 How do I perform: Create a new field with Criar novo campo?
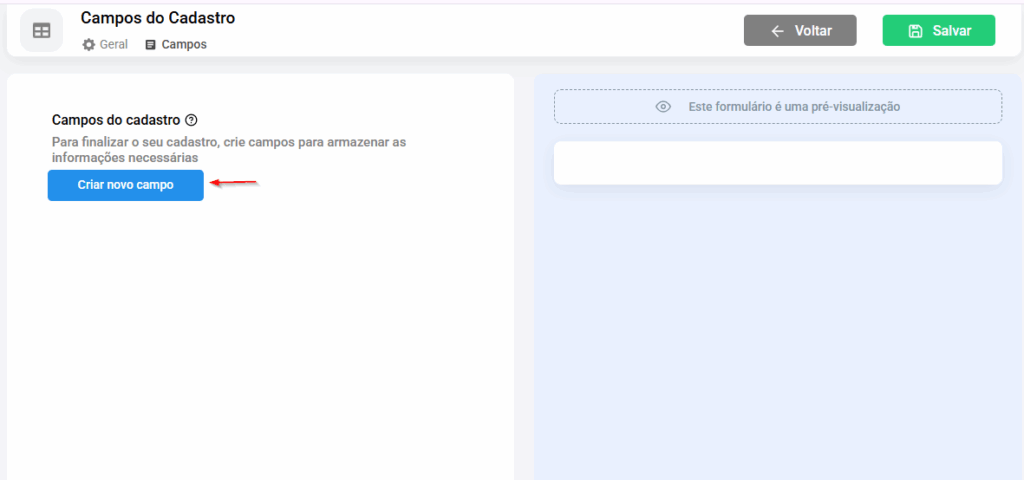(126, 185)
